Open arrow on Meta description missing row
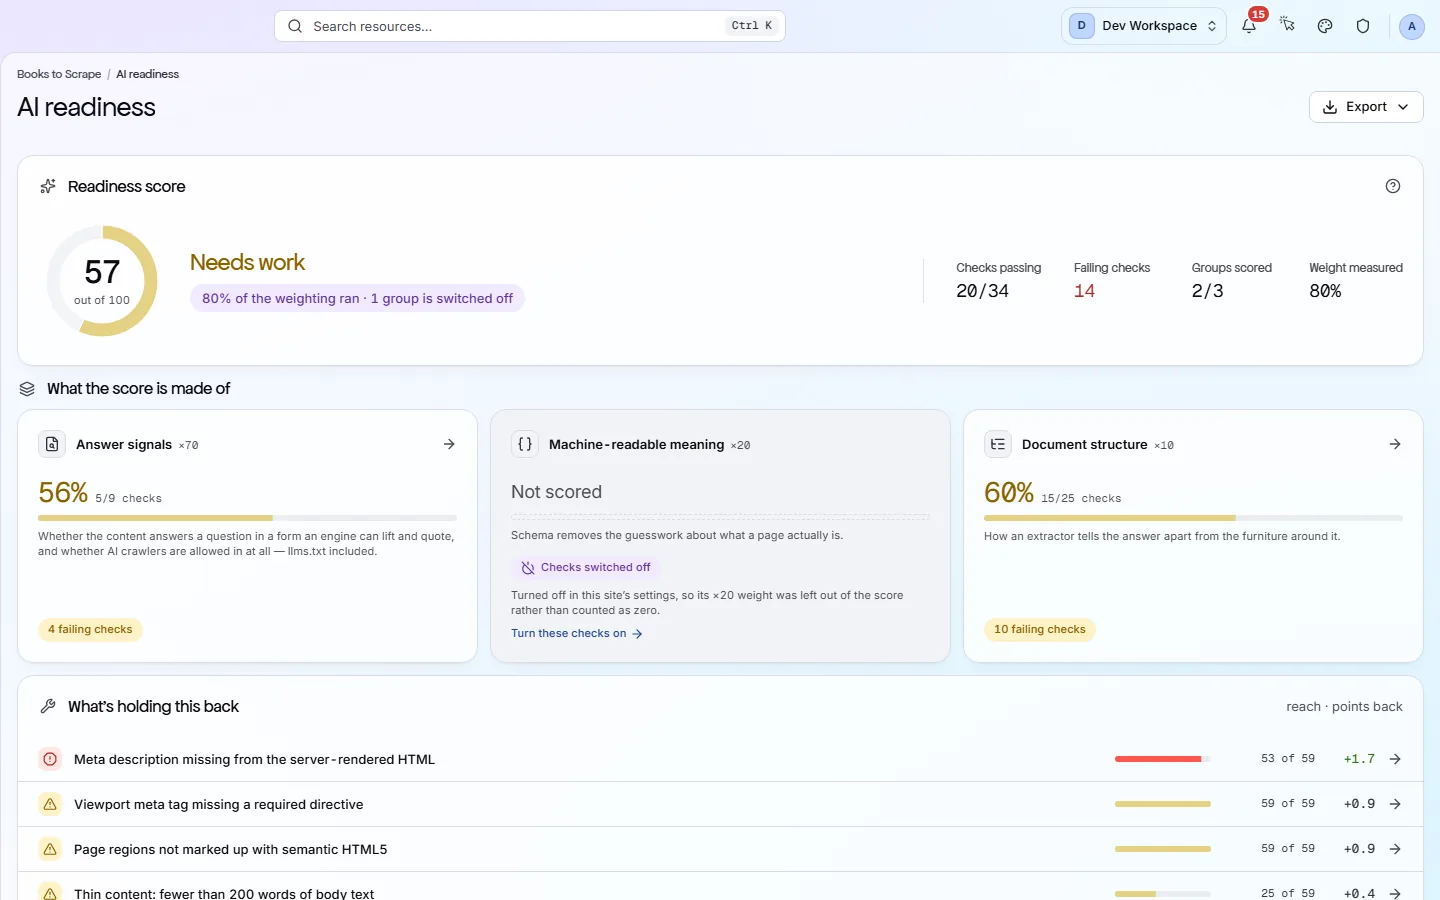Screen dimensions: 1440x900 [x=1395, y=759]
